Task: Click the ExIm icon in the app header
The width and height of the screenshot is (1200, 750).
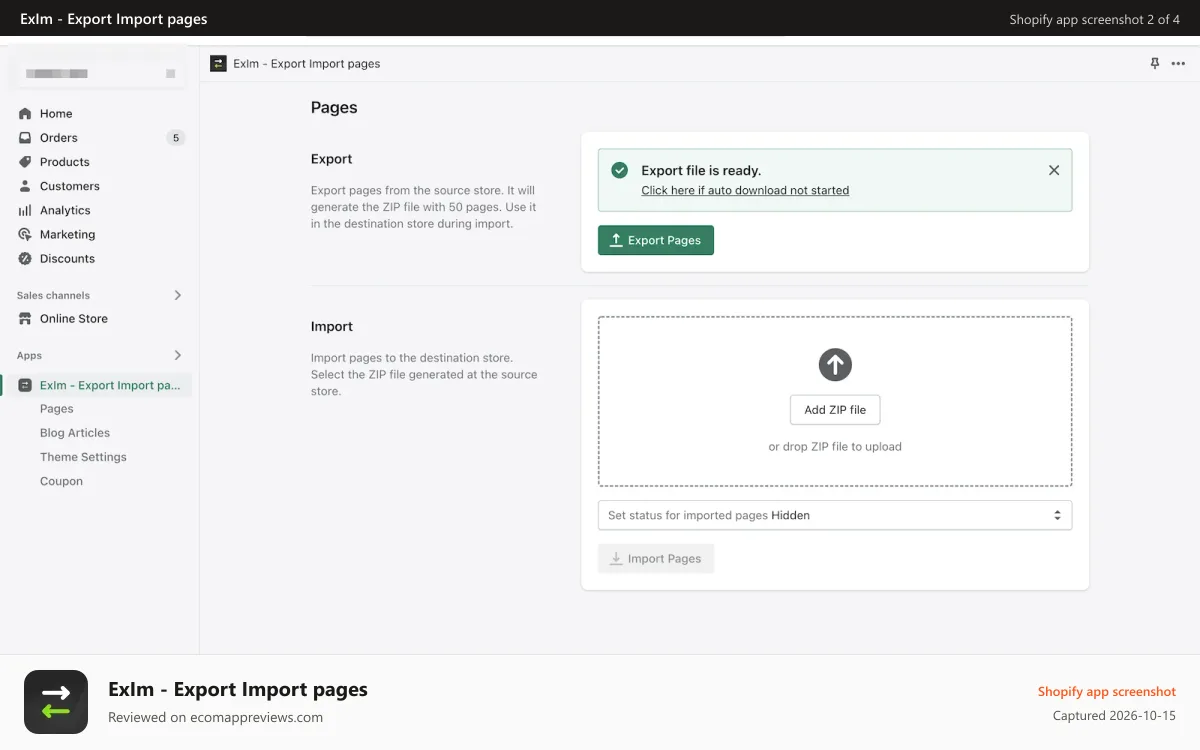Action: point(218,63)
